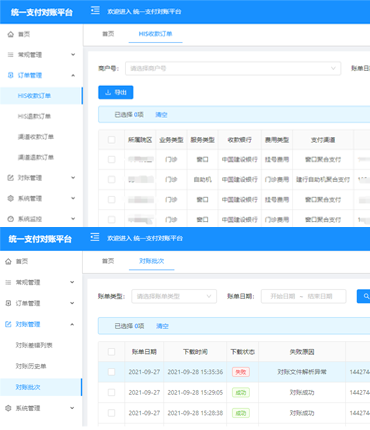Click the red 失败 status tag
The image size is (370, 430).
tap(241, 372)
